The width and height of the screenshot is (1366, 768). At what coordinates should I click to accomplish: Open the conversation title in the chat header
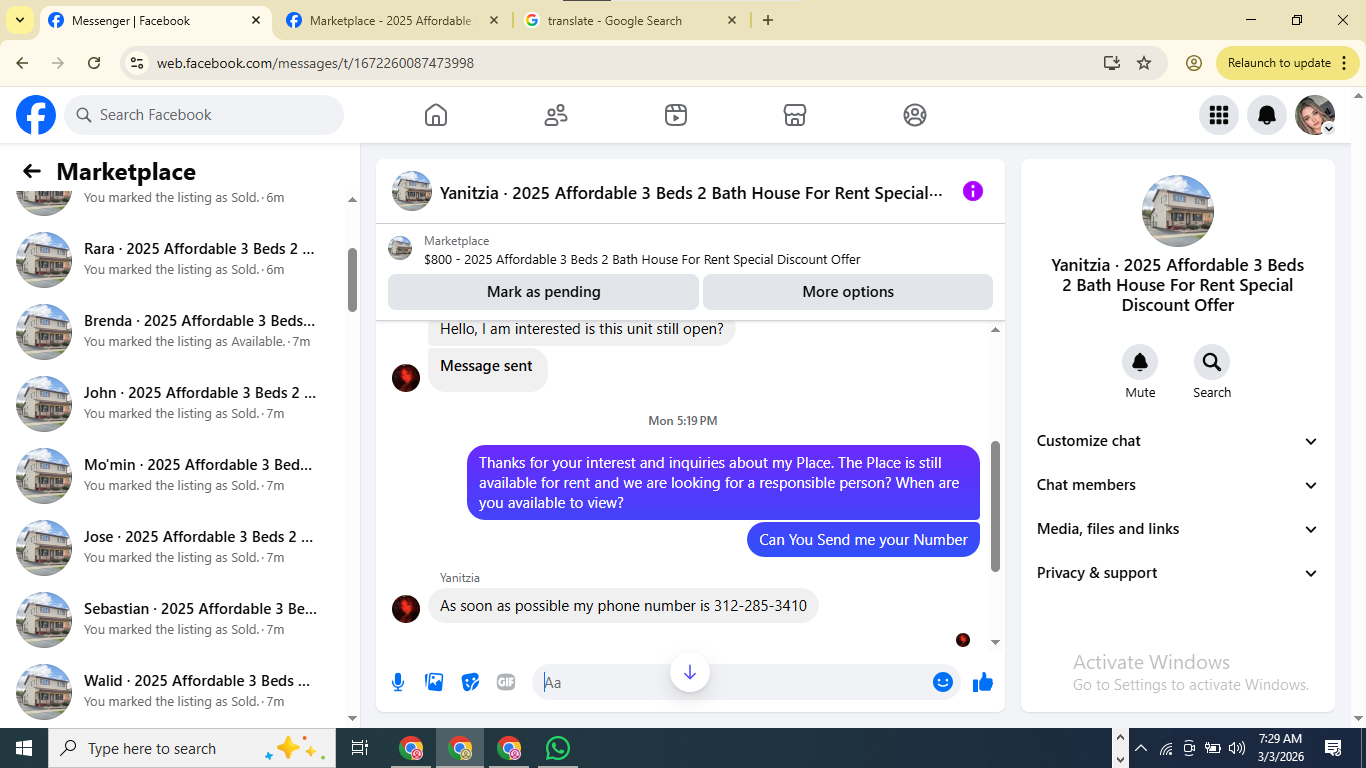[691, 193]
